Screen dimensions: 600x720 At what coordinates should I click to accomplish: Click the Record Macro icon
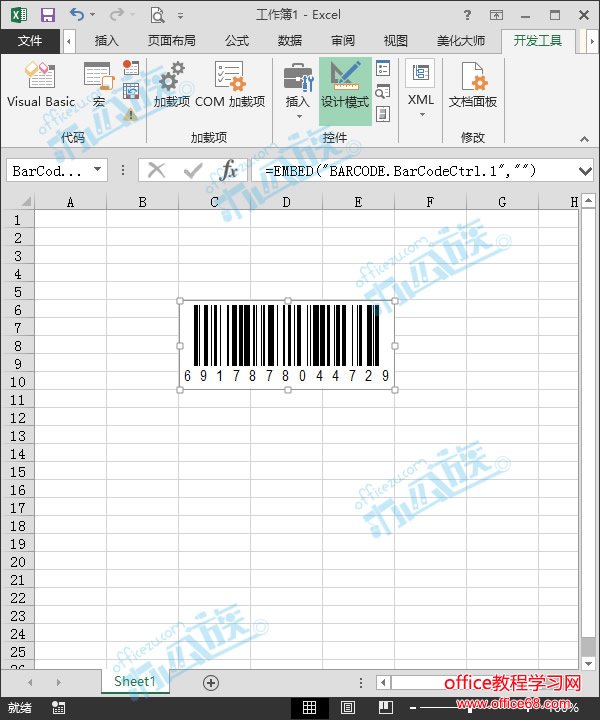coord(131,68)
